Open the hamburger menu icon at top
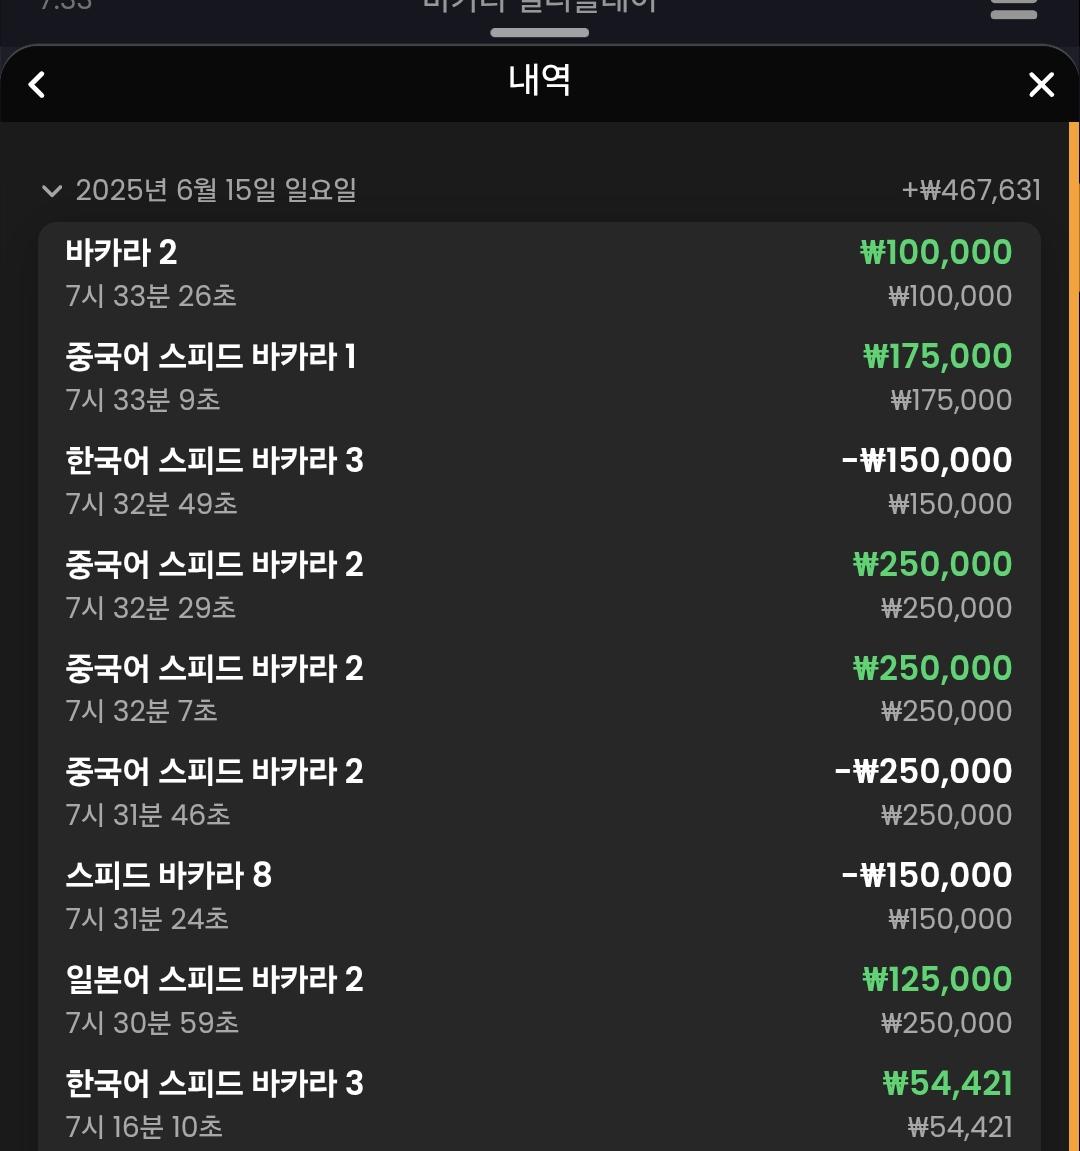This screenshot has height=1151, width=1080. click(x=1013, y=7)
